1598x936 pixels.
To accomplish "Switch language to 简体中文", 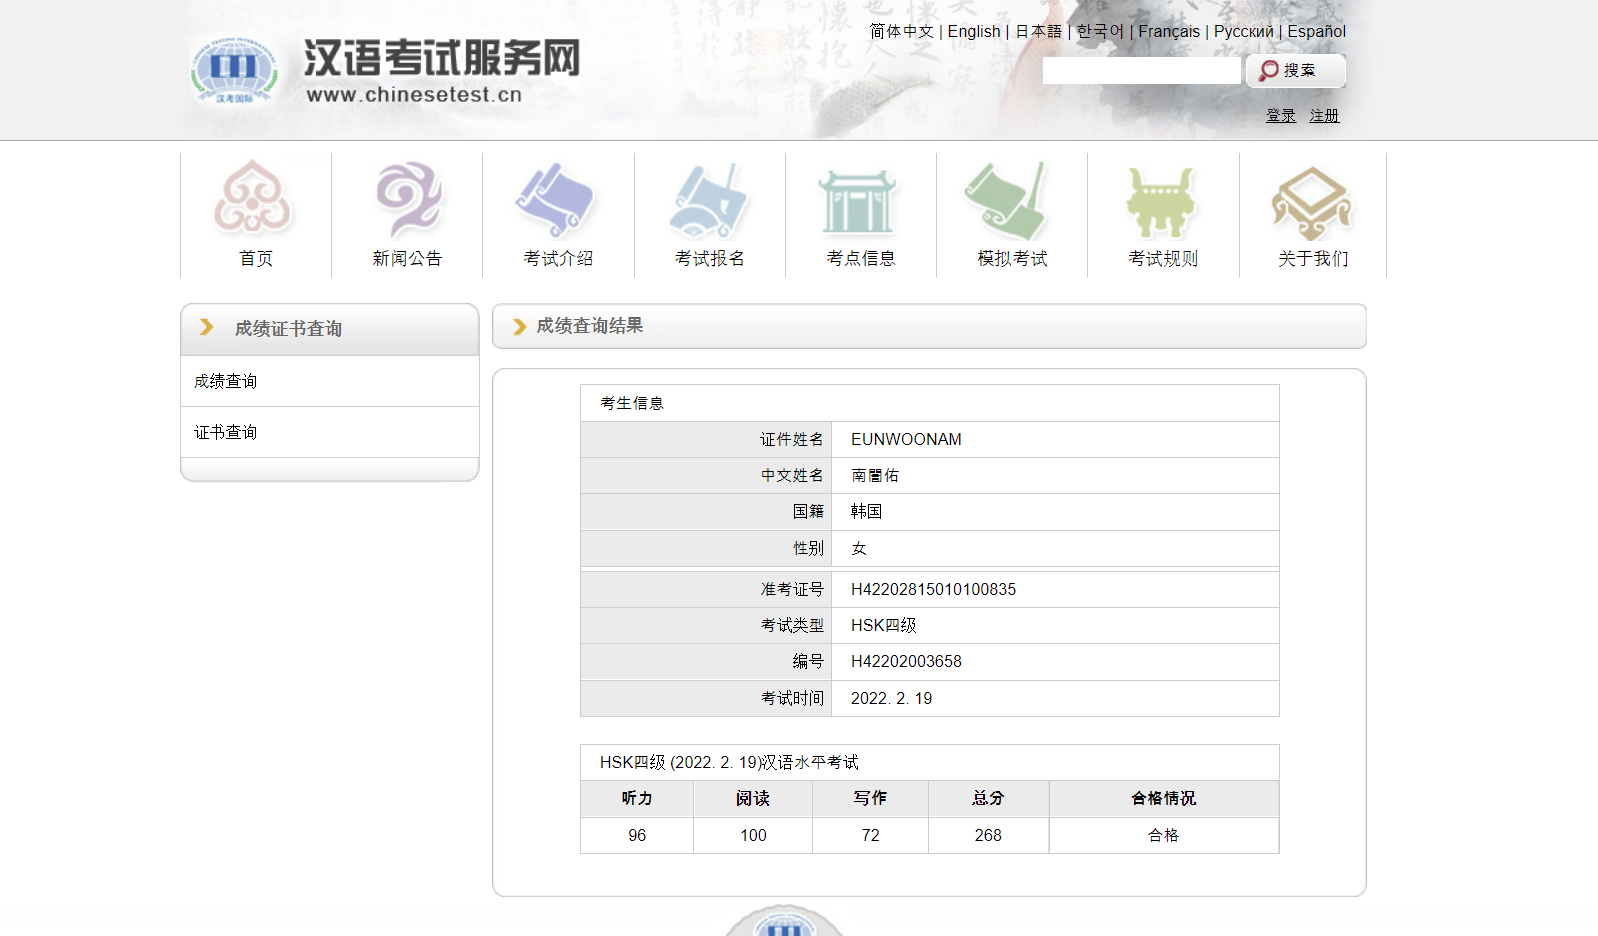I will click(x=901, y=31).
